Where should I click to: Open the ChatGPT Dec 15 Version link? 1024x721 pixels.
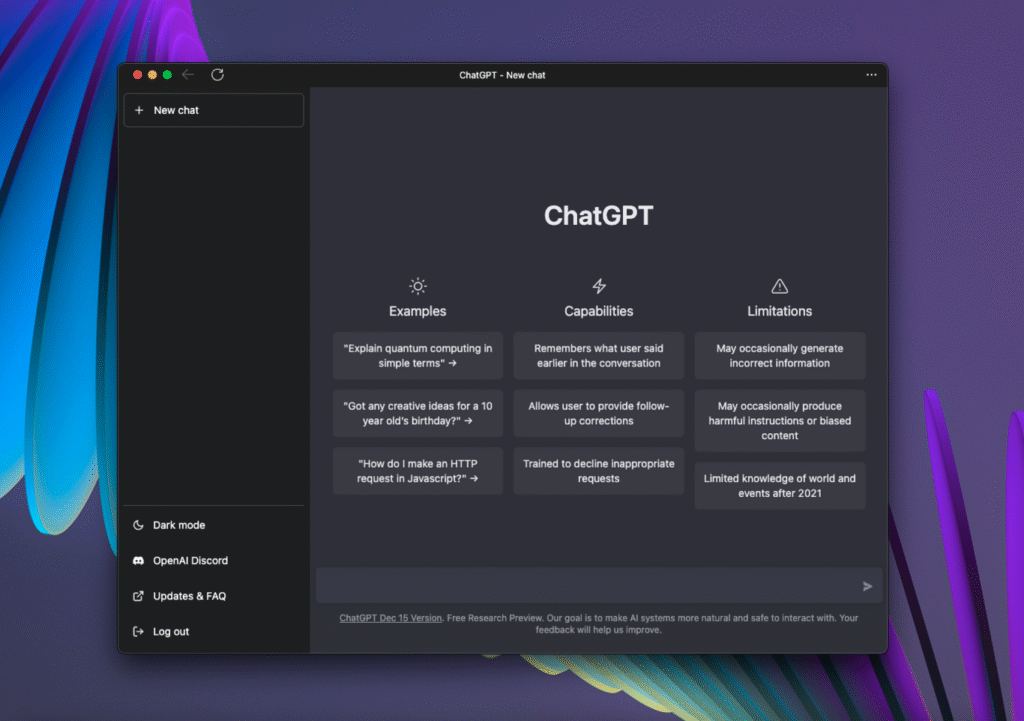point(391,618)
